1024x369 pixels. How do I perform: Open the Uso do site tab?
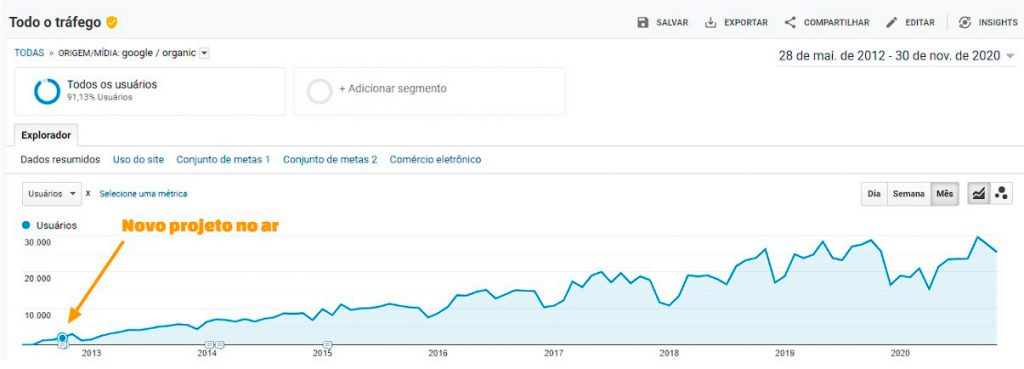[x=138, y=159]
